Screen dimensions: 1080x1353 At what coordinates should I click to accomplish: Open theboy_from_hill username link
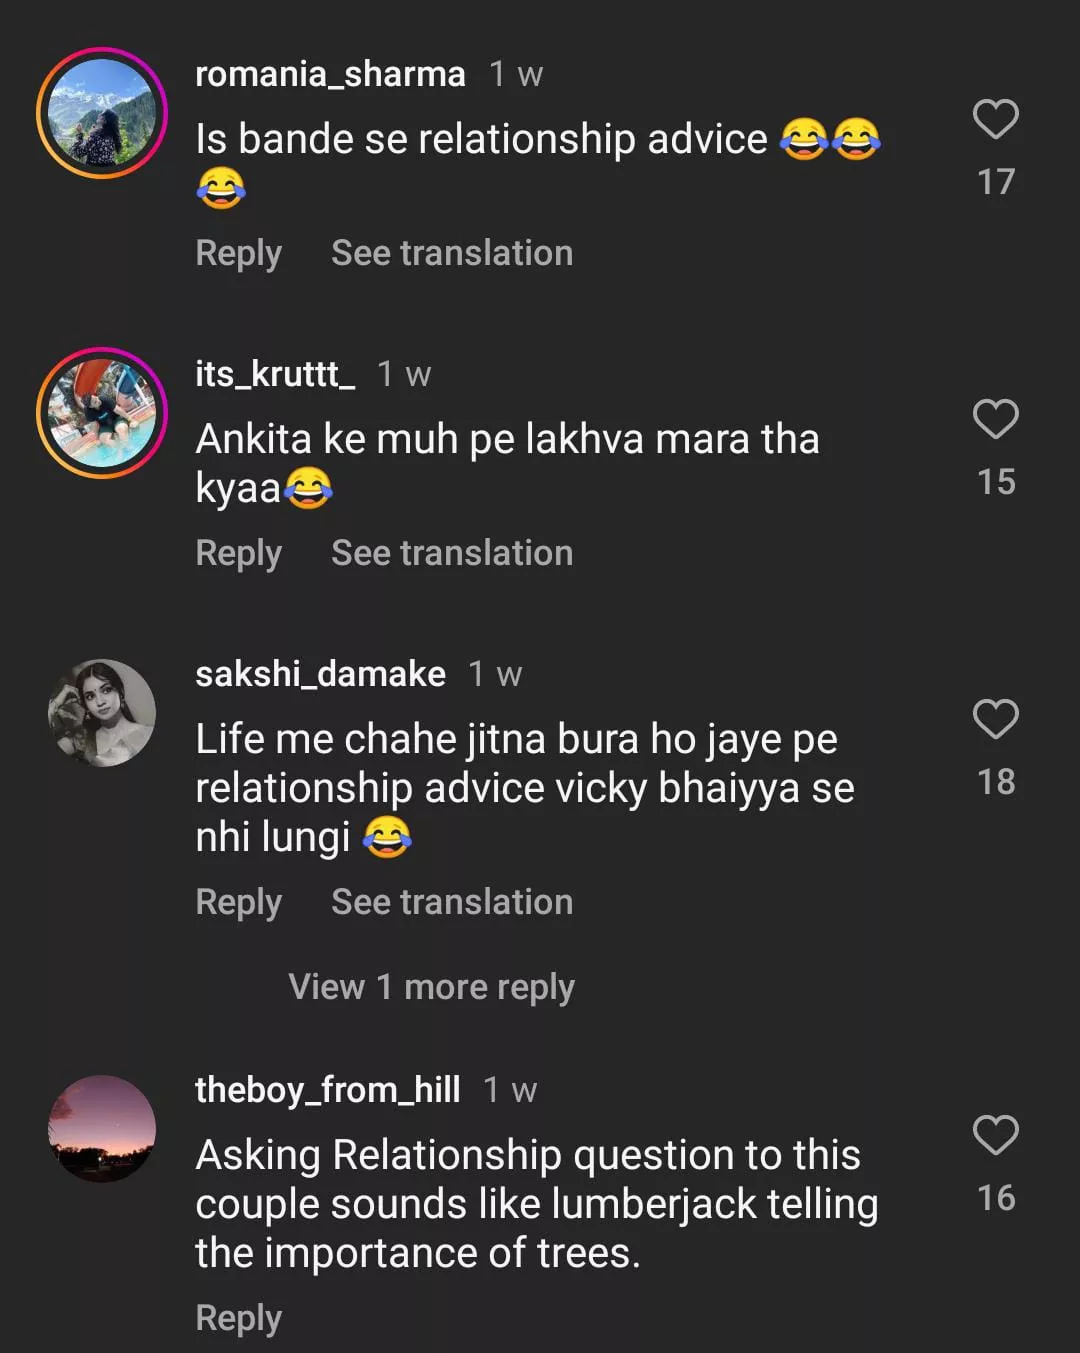click(327, 1091)
